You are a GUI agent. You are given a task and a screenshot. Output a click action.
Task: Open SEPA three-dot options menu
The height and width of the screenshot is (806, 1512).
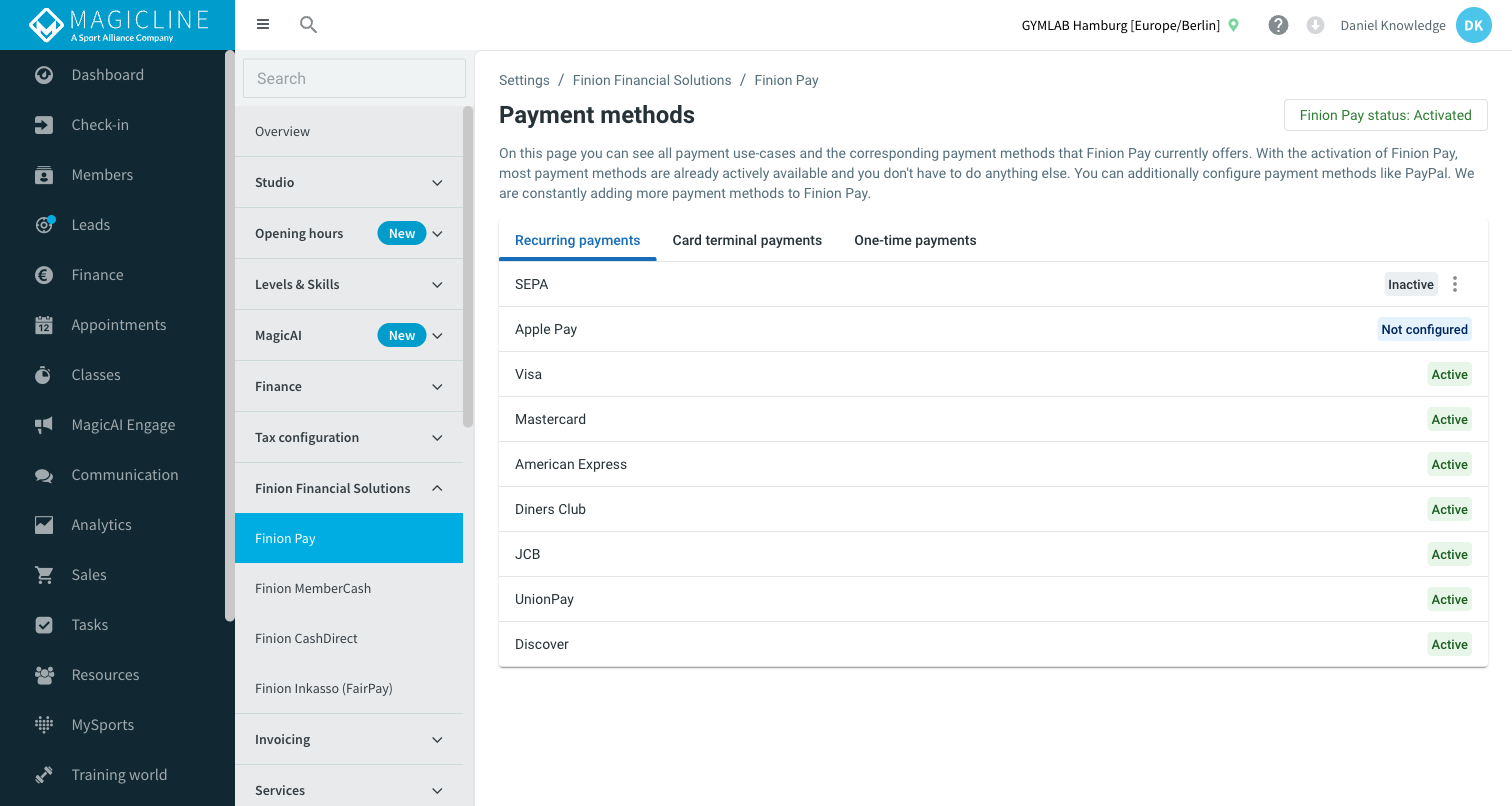coord(1455,284)
